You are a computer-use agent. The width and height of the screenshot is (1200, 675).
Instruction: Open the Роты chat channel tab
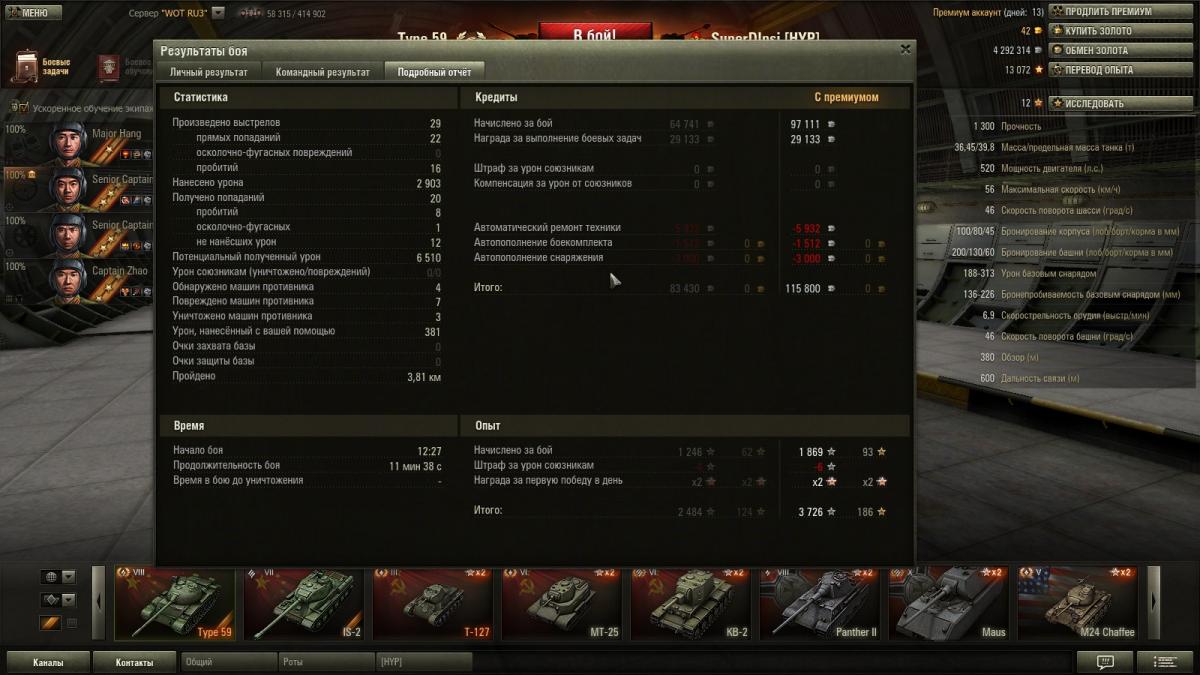326,662
